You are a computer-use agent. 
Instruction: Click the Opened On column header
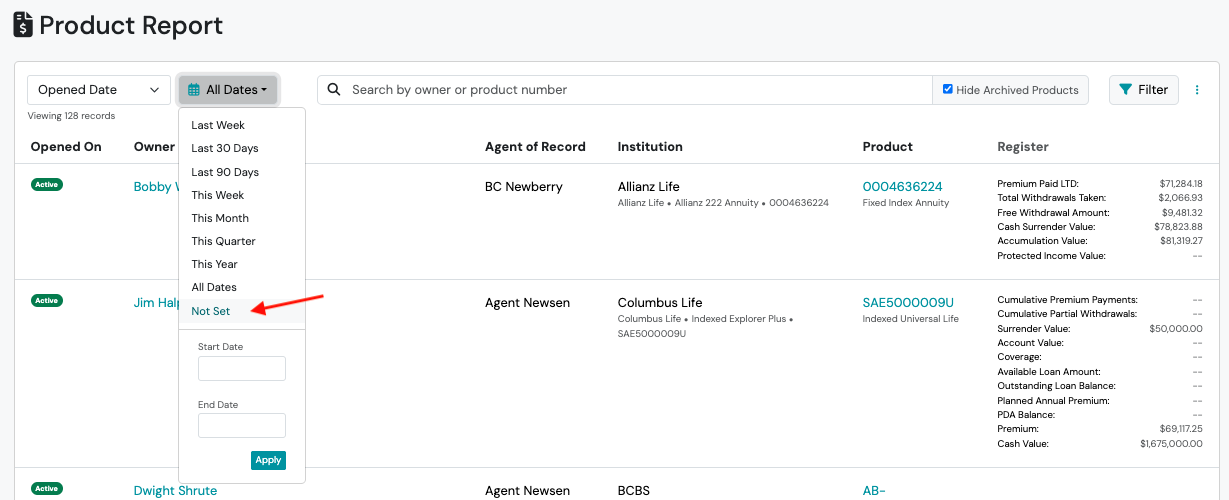click(66, 147)
